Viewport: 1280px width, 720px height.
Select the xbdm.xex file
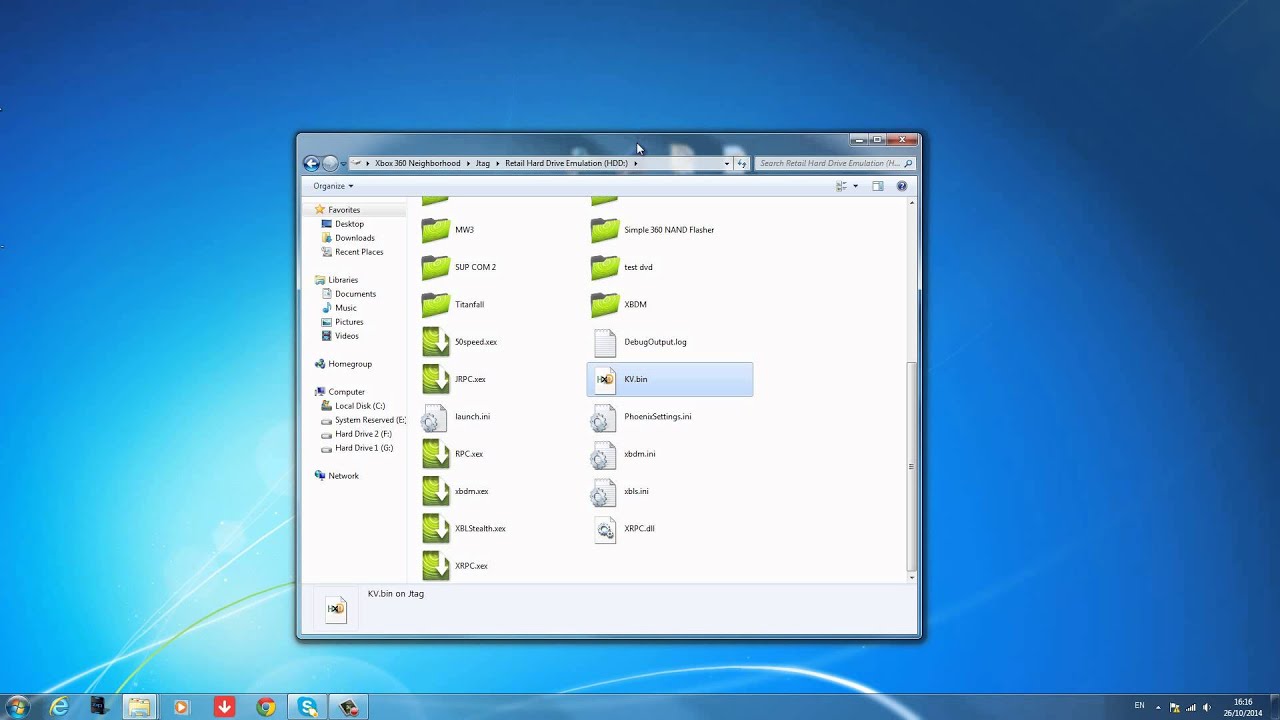(455, 491)
